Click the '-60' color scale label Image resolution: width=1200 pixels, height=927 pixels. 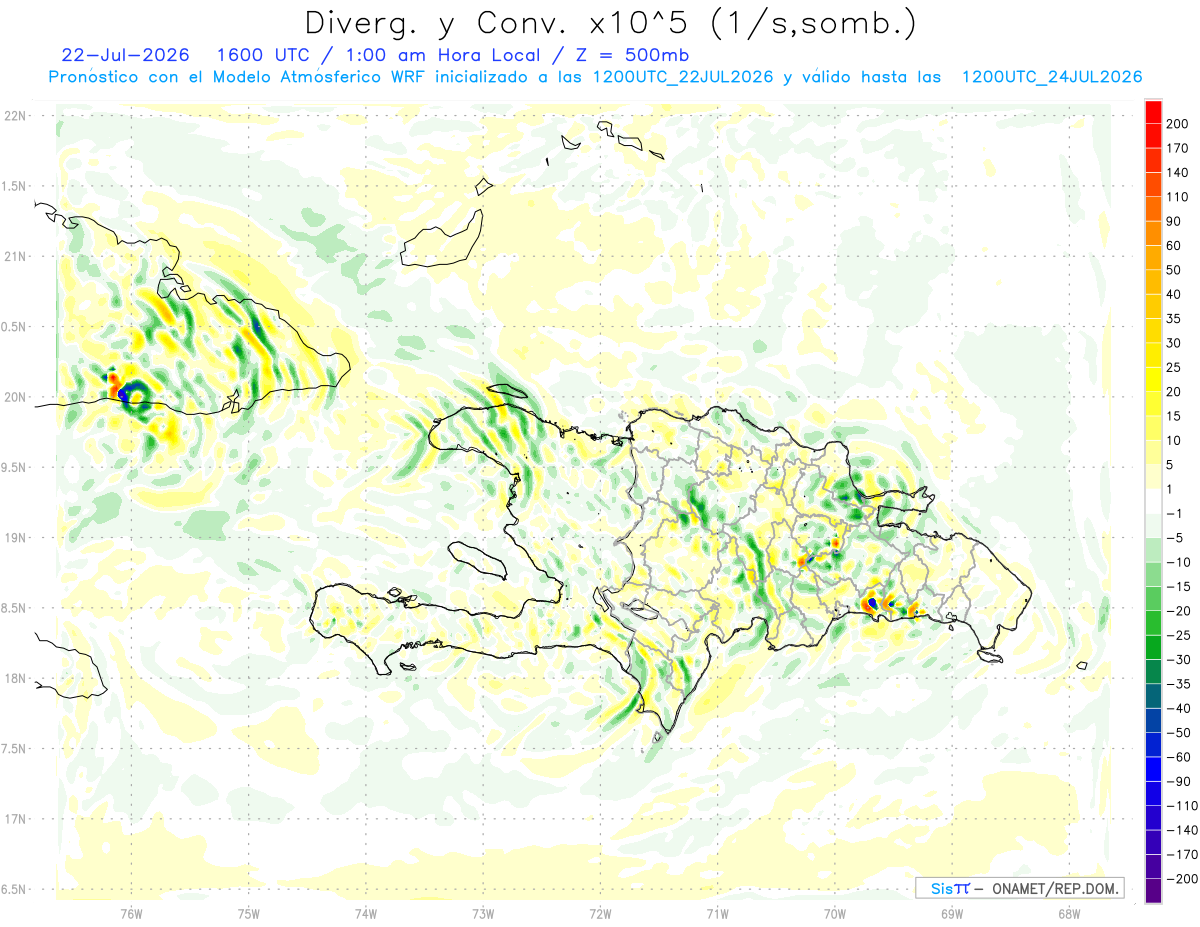(1181, 757)
